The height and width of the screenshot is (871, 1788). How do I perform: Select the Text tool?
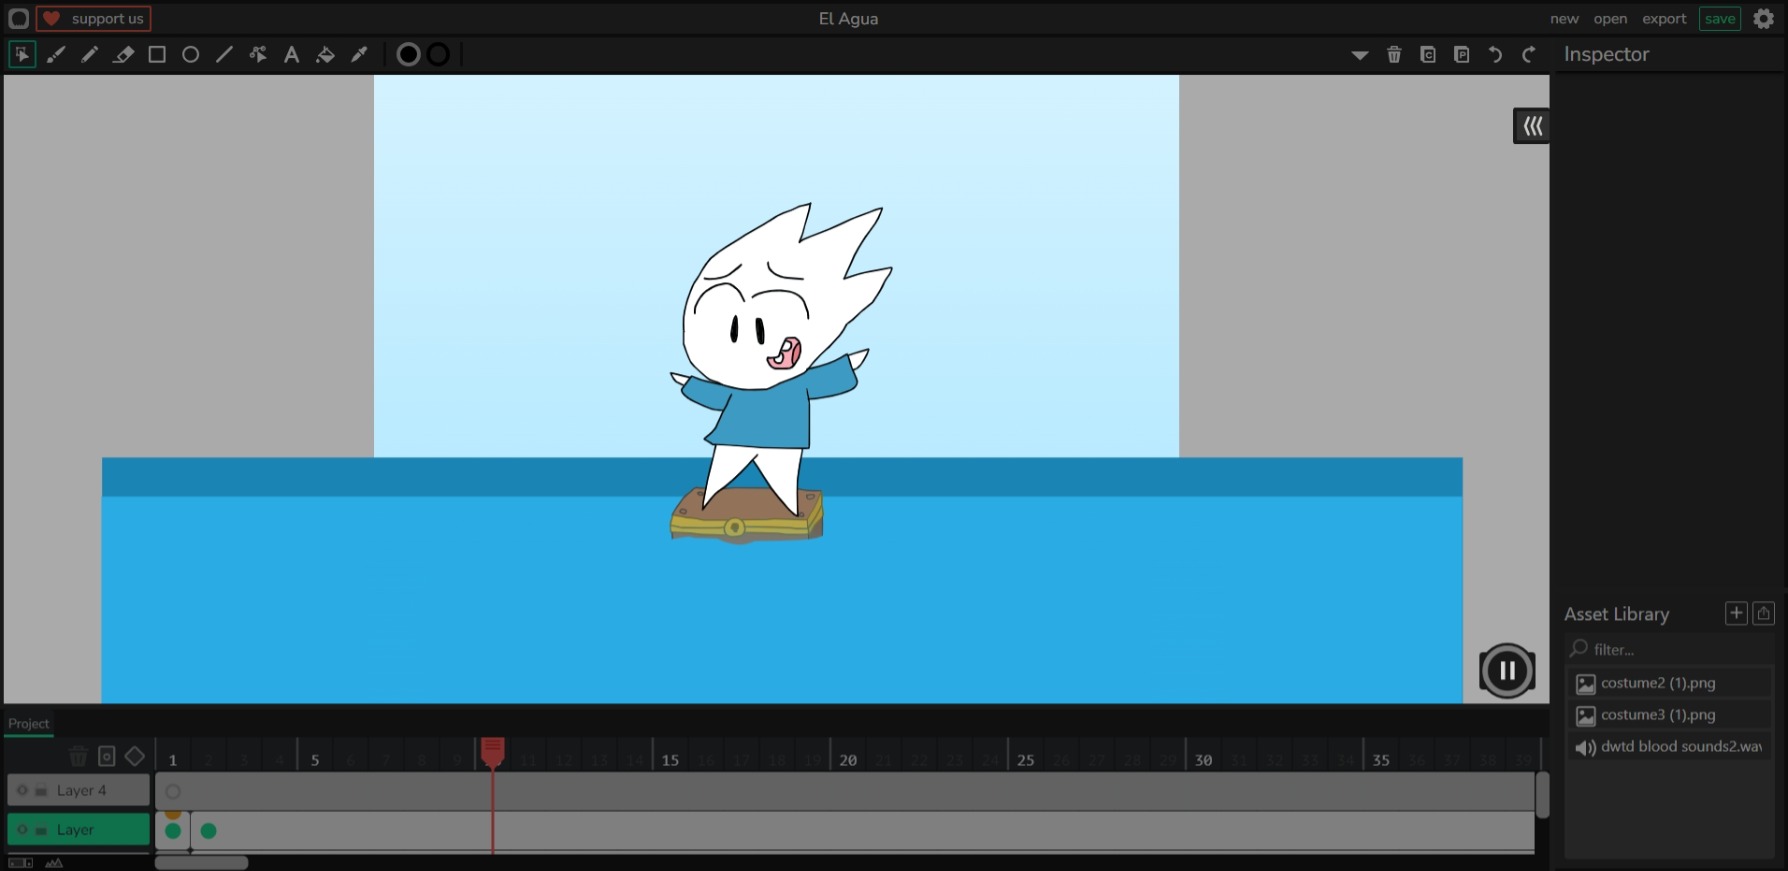[x=291, y=54]
